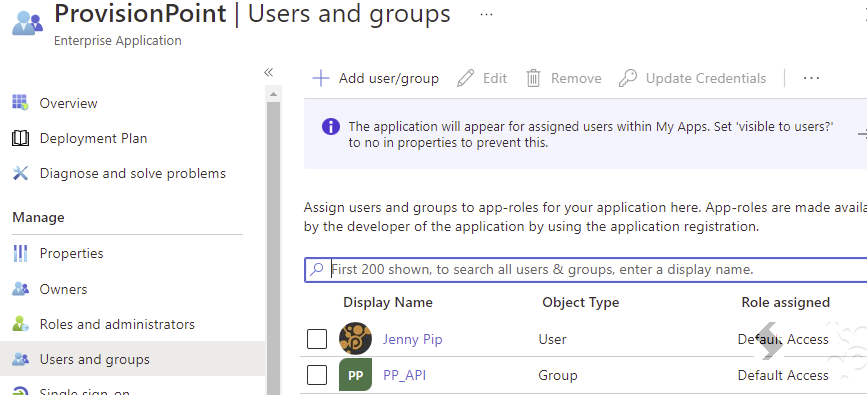Image resolution: width=867 pixels, height=395 pixels.
Task: Click the Roles and administrators icon
Action: click(20, 324)
